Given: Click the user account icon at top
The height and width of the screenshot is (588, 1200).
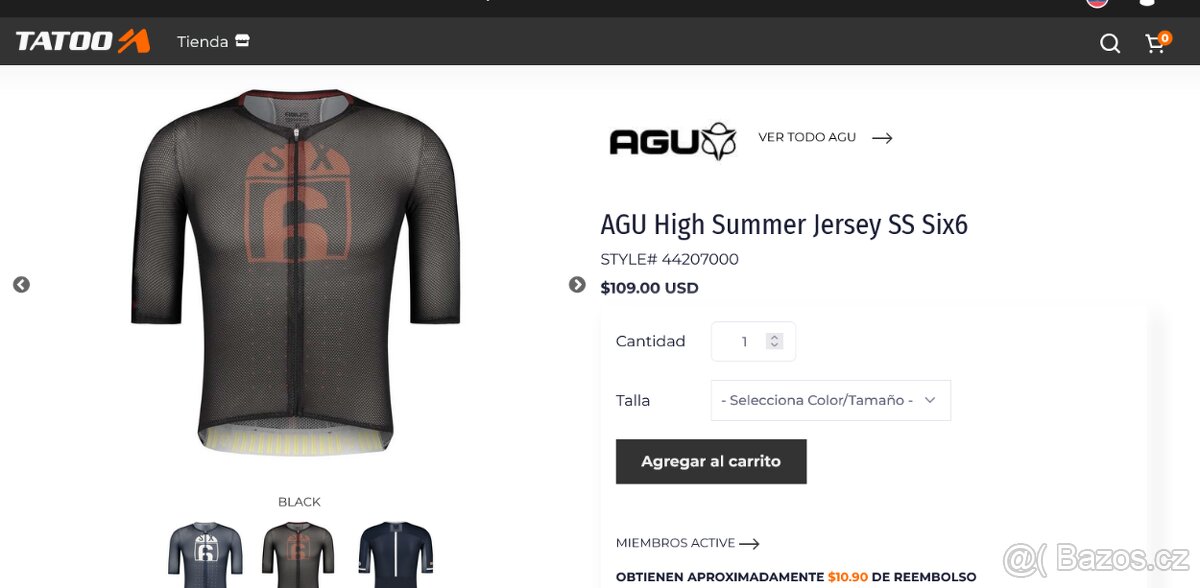Looking at the screenshot, I should [1147, 3].
